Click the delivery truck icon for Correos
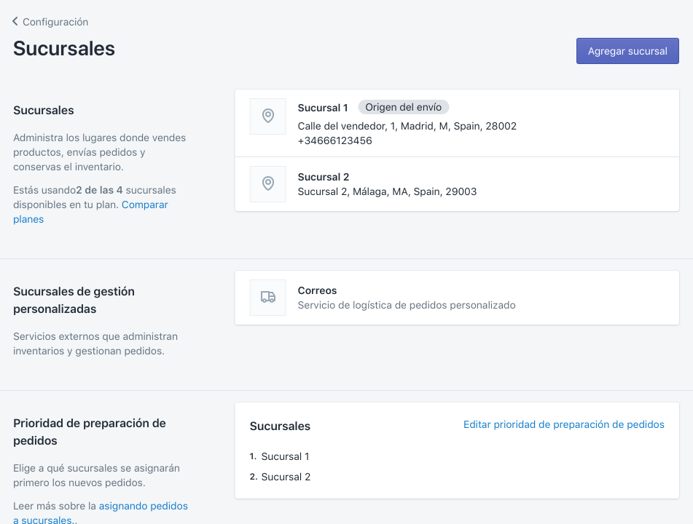Screen dimensions: 693x524 [267, 297]
